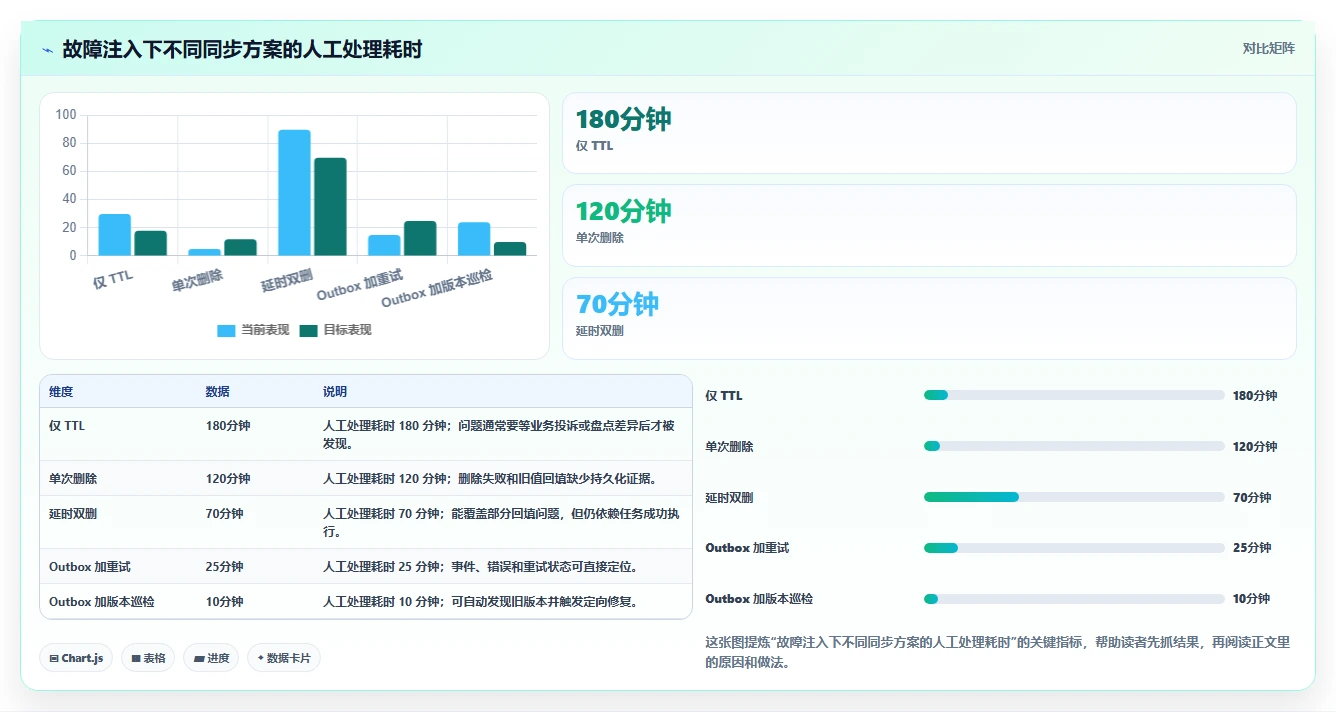This screenshot has height=712, width=1336.
Task: Click the blue 延时双删 chart bar
Action: 294,193
